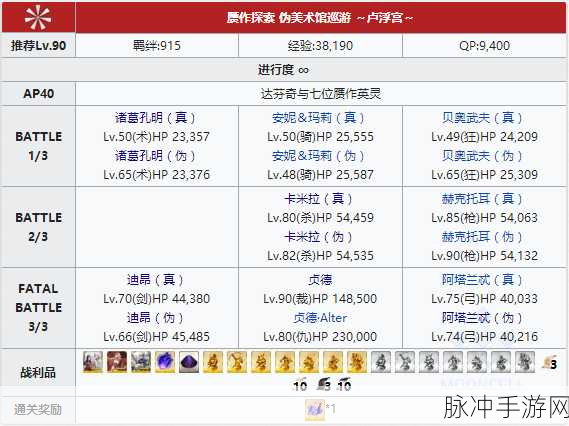The width and height of the screenshot is (569, 426).
Task: Open 卡米拉（伪）link
Action: point(319,237)
